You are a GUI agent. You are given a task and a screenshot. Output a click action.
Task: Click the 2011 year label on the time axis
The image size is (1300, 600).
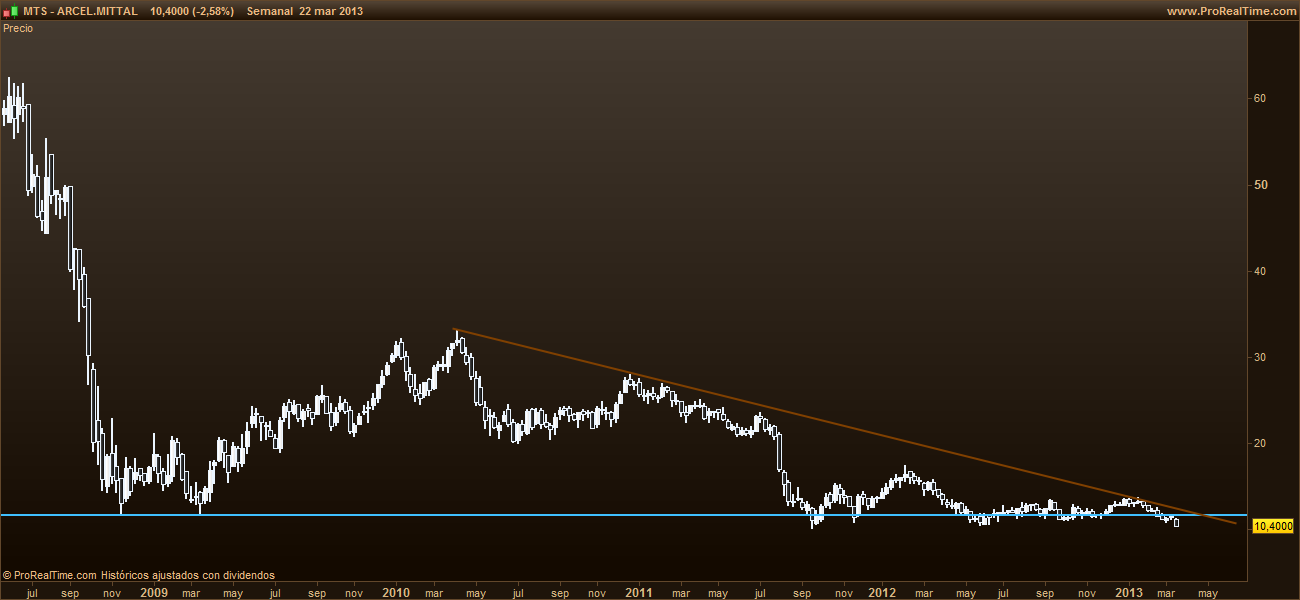click(x=639, y=592)
